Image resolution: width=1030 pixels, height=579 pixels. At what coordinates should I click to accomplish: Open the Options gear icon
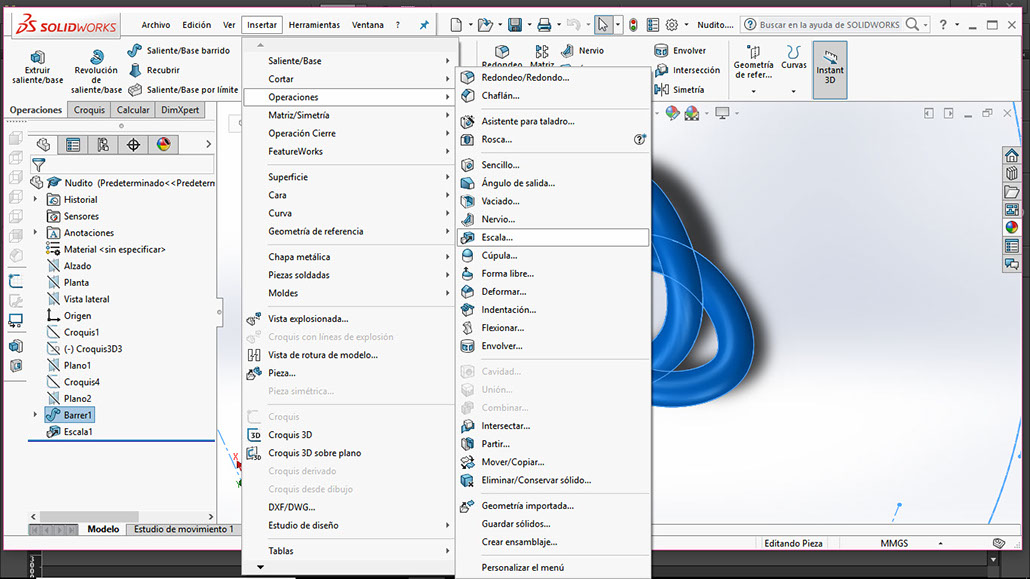point(671,25)
